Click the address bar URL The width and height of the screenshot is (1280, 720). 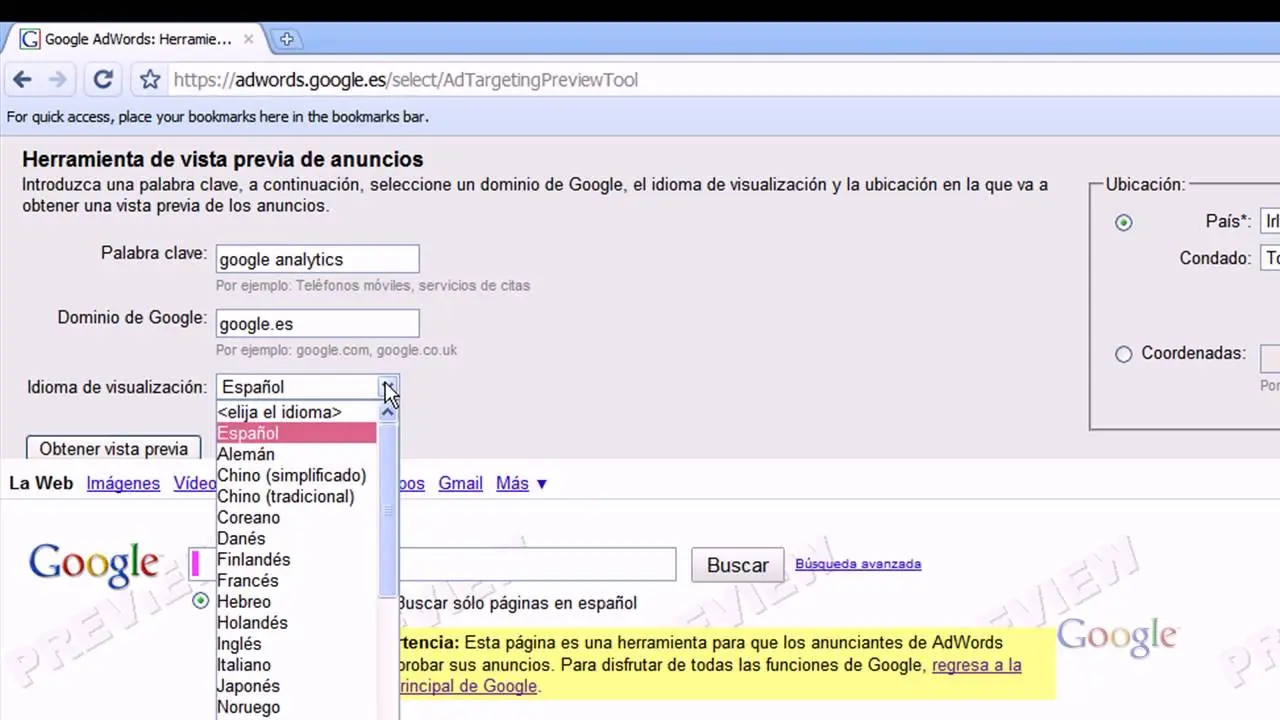click(405, 80)
